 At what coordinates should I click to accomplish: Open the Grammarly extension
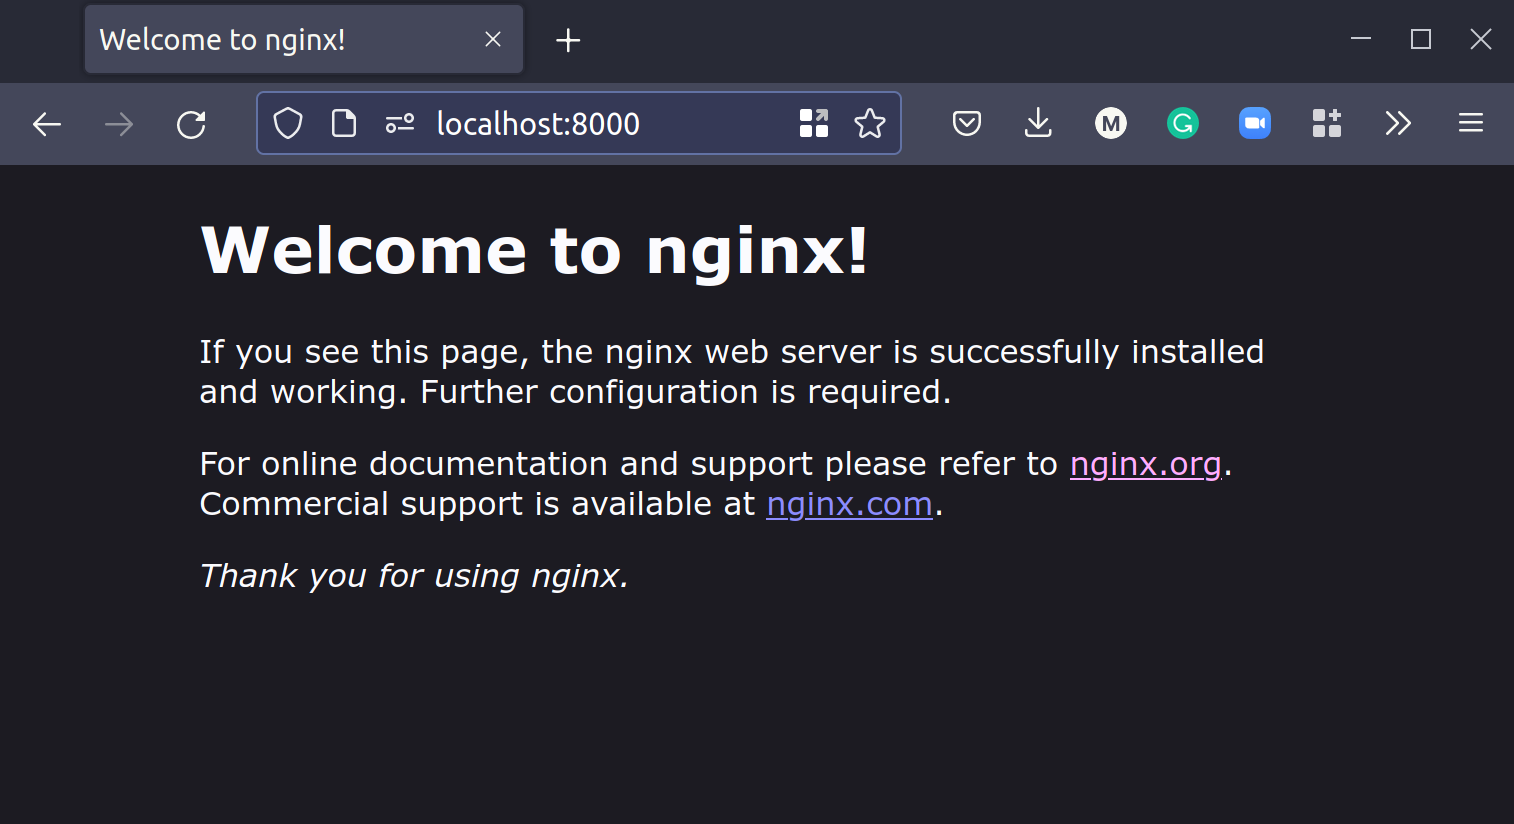point(1183,124)
